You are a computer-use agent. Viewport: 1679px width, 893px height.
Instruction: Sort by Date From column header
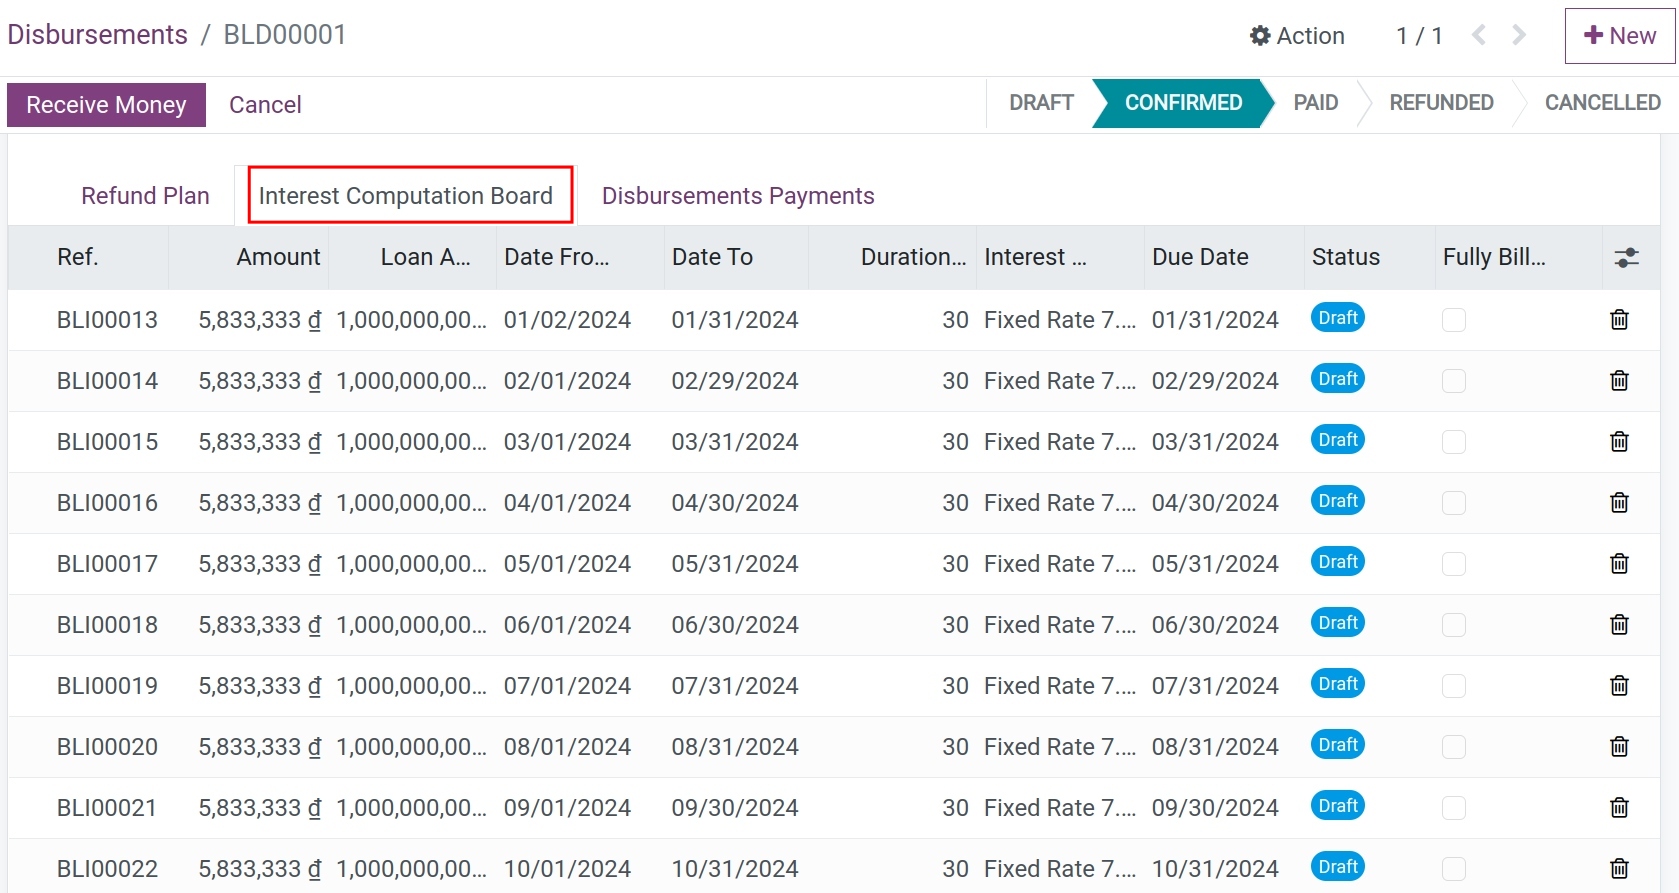pos(580,258)
